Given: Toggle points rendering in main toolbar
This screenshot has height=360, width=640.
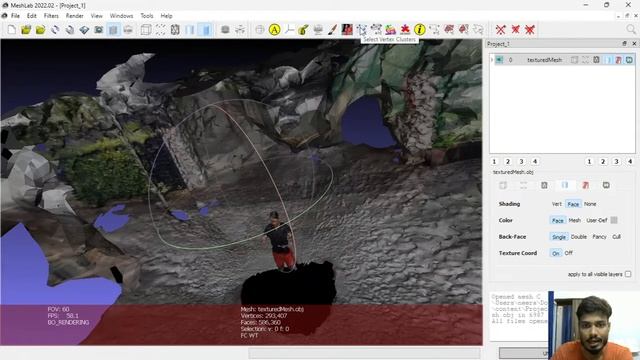Looking at the screenshot, I should click(x=161, y=29).
